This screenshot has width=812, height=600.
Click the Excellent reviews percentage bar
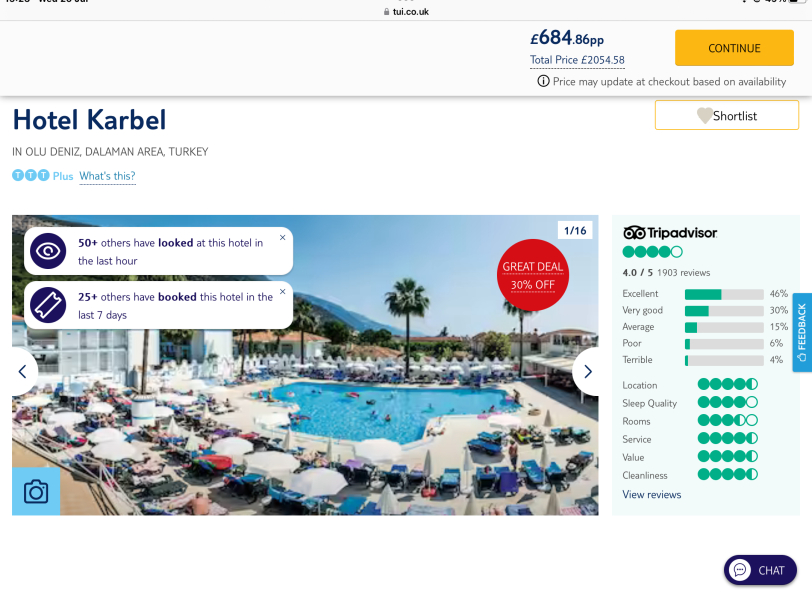pyautogui.click(x=720, y=294)
